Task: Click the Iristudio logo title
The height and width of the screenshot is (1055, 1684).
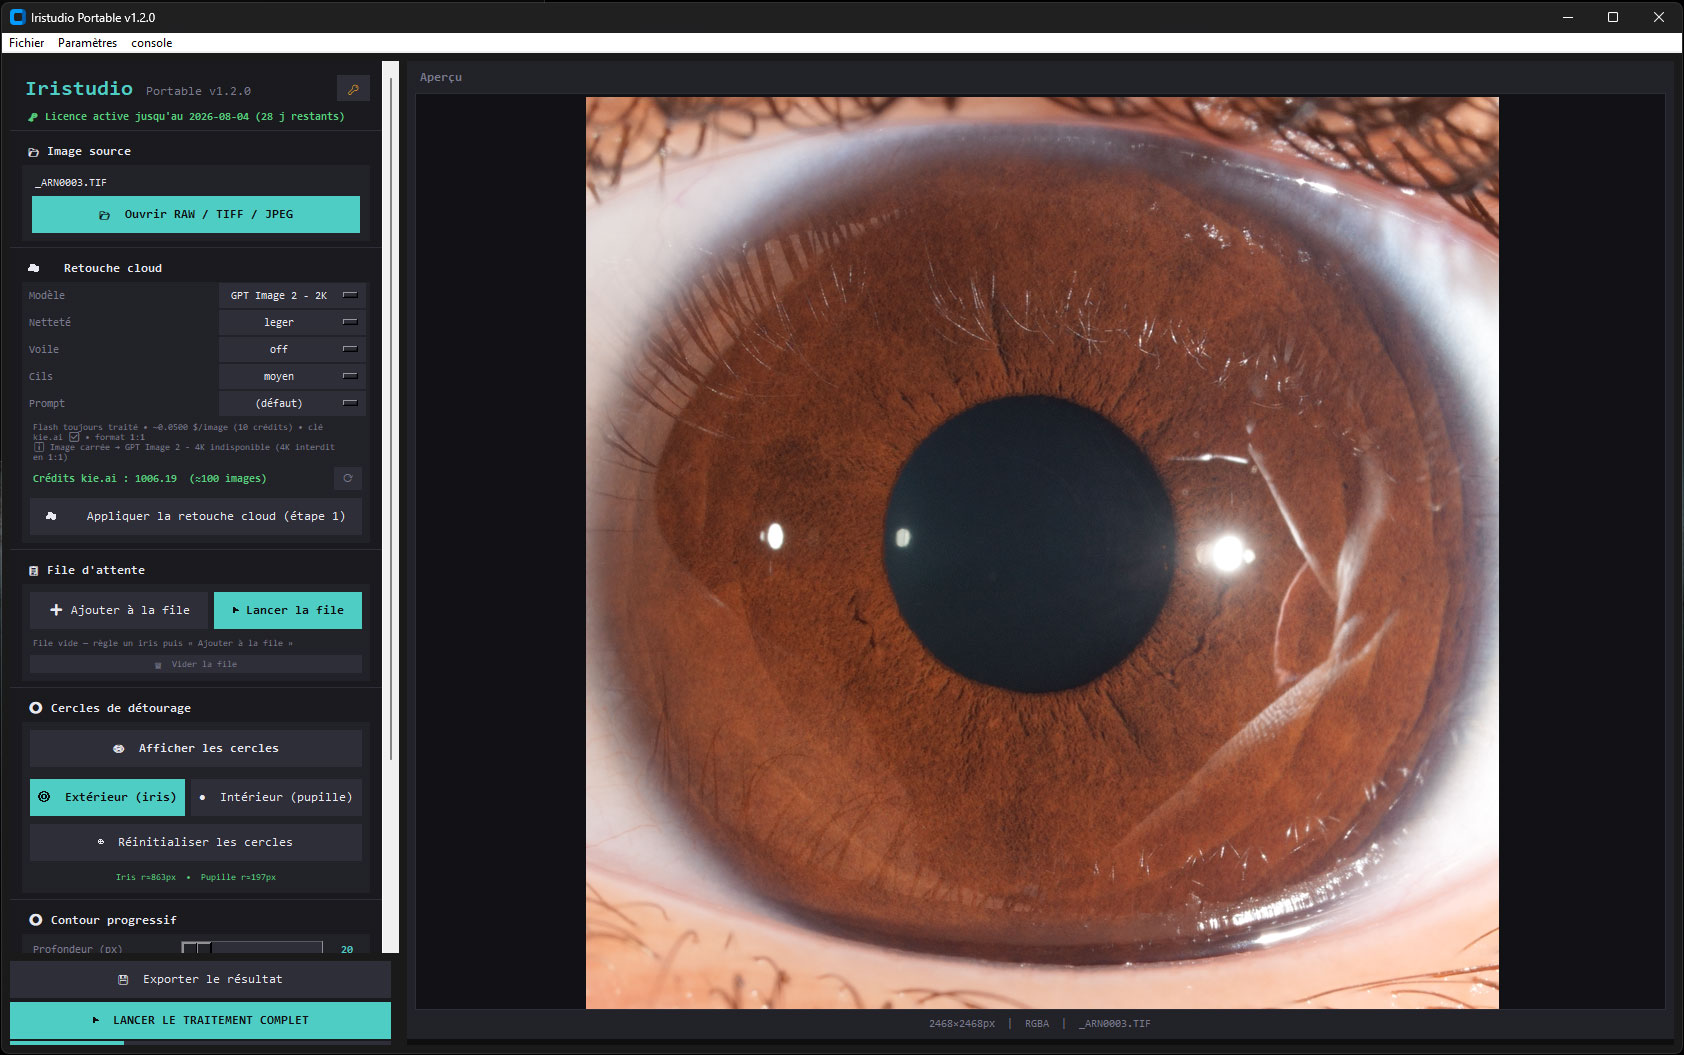Action: coord(79,89)
